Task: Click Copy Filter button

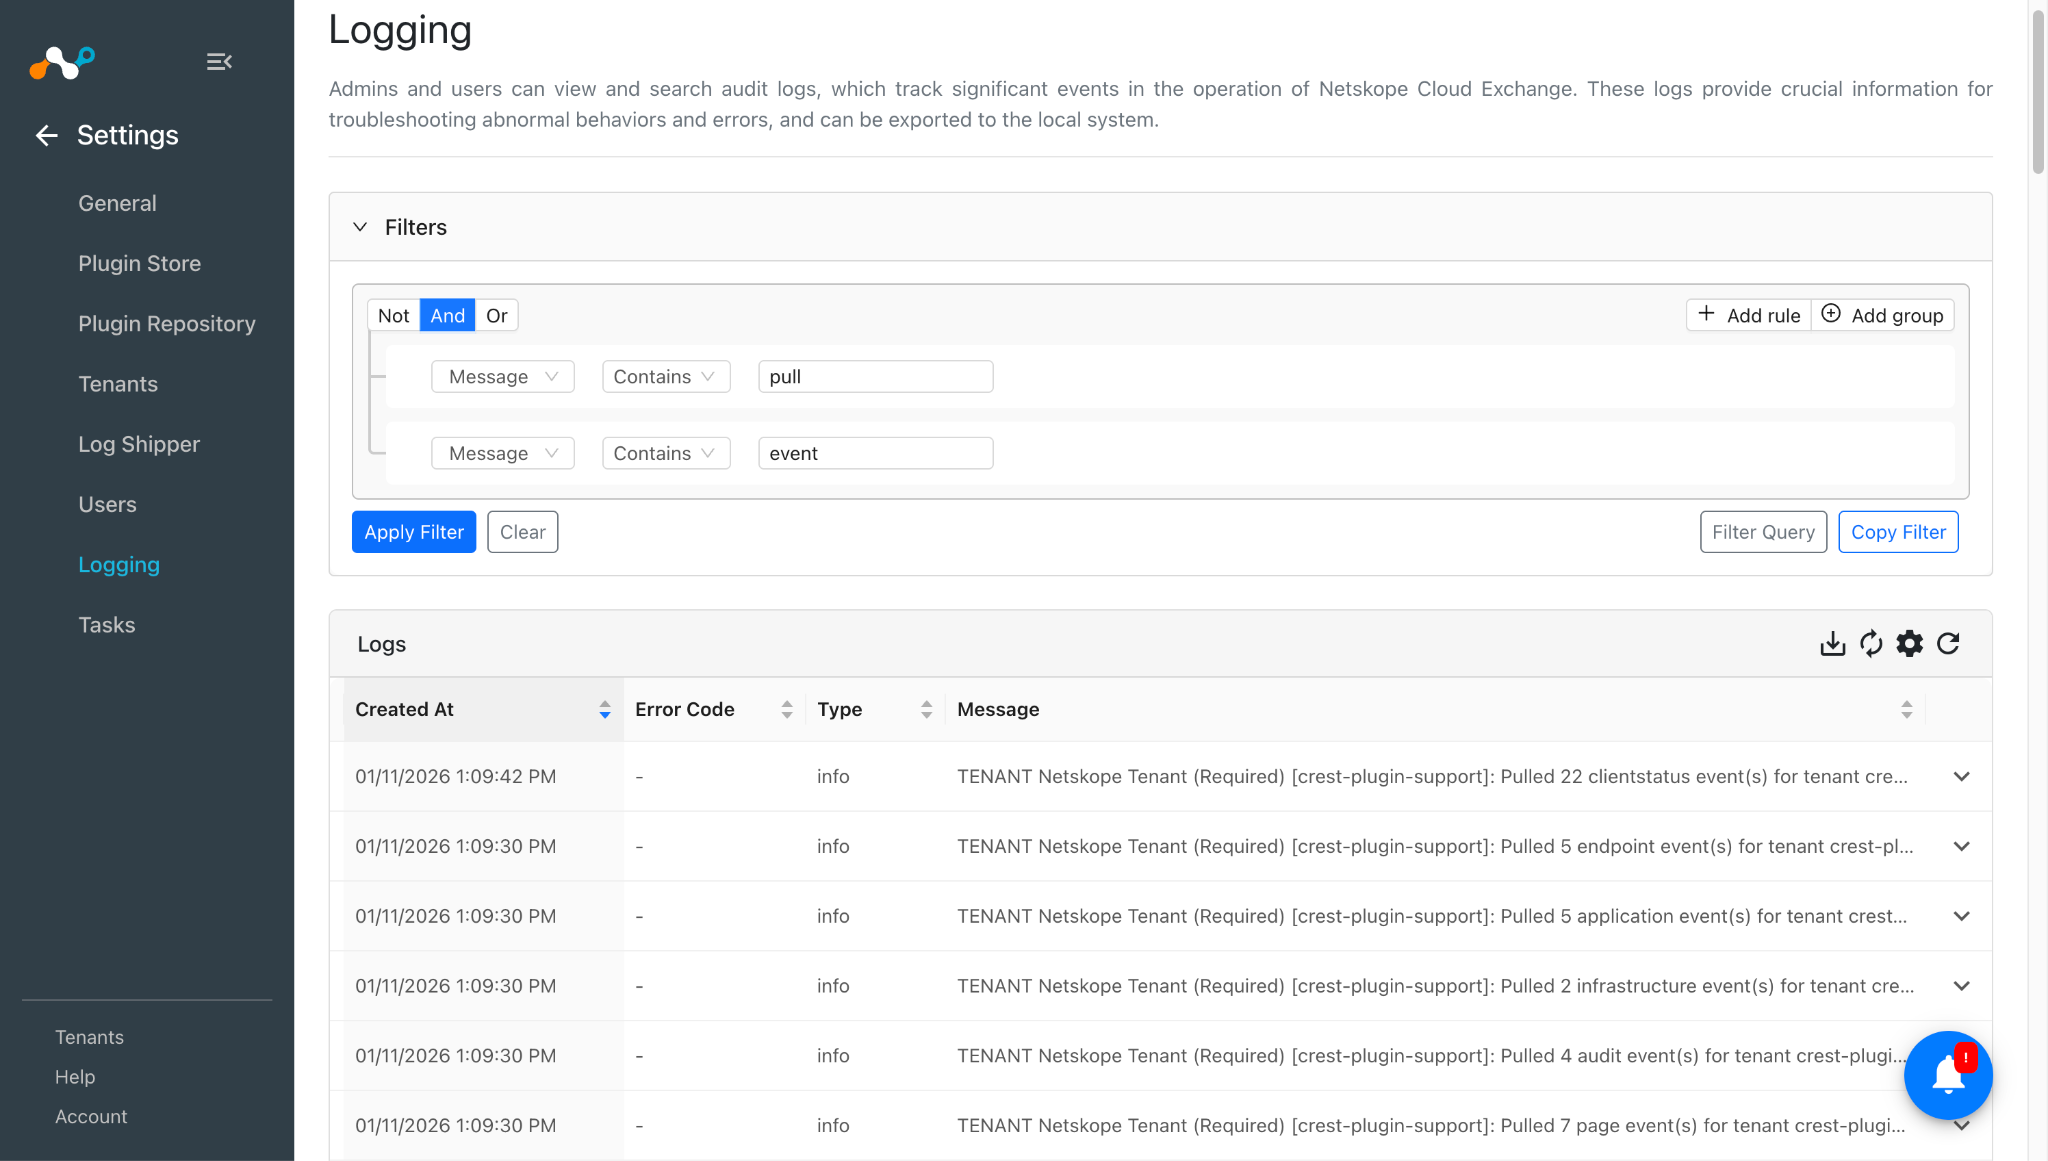Action: click(1898, 532)
